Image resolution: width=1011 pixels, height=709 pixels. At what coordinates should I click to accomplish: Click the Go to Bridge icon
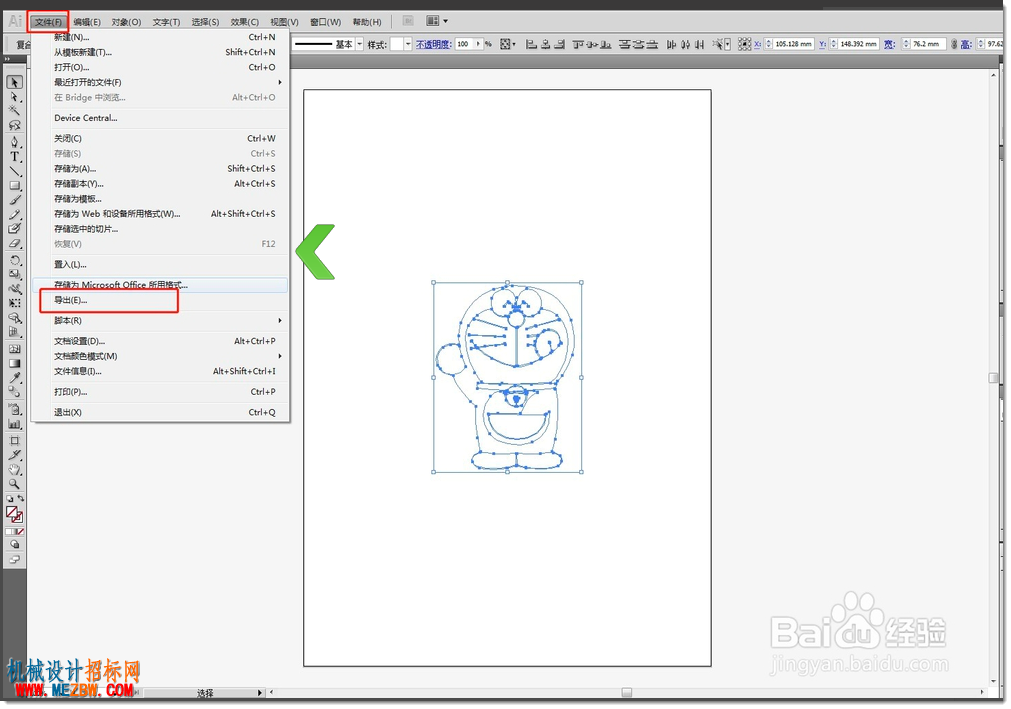(408, 21)
